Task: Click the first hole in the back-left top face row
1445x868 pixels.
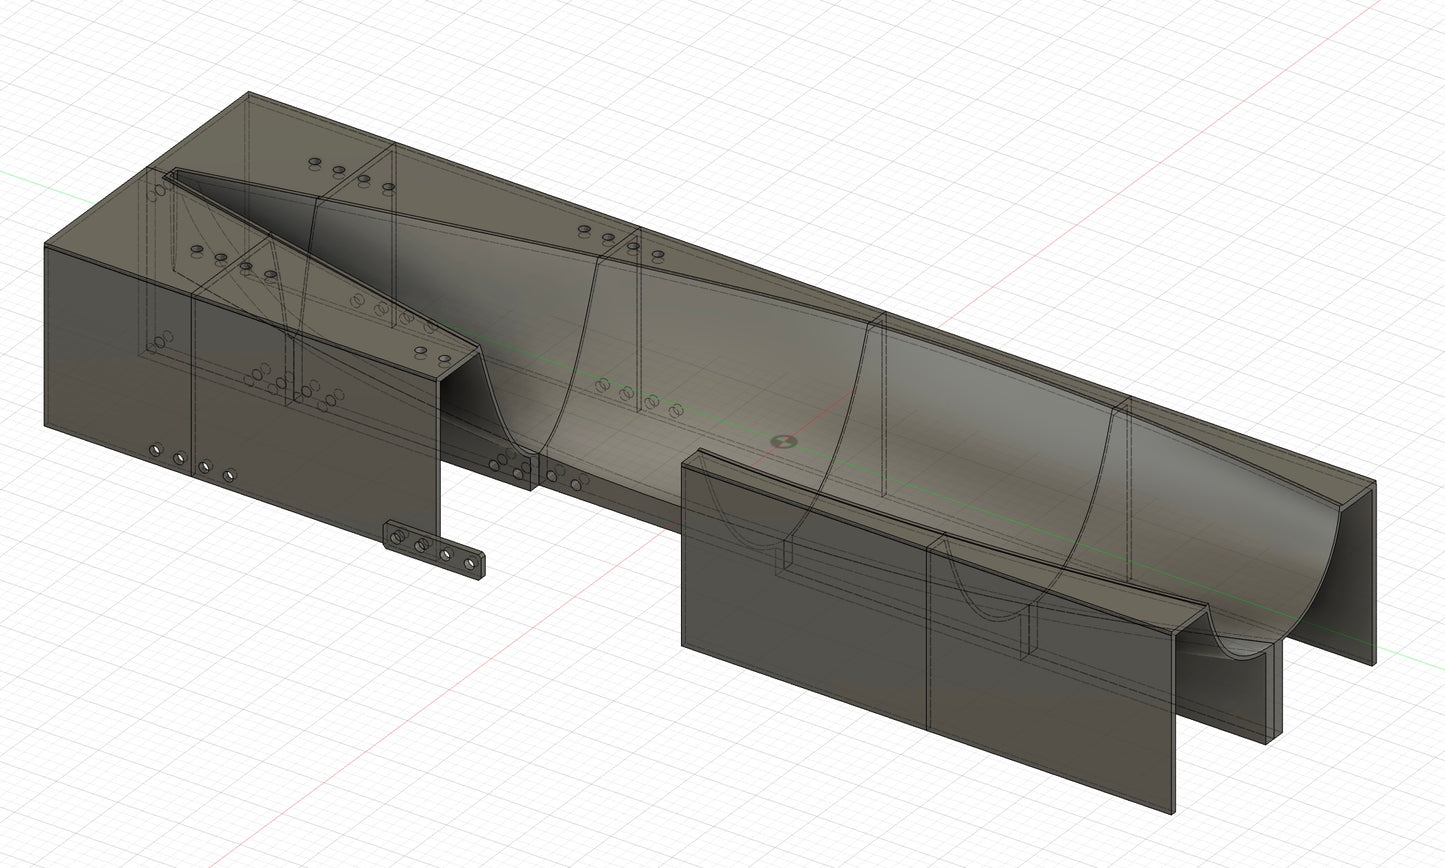Action: (x=315, y=162)
